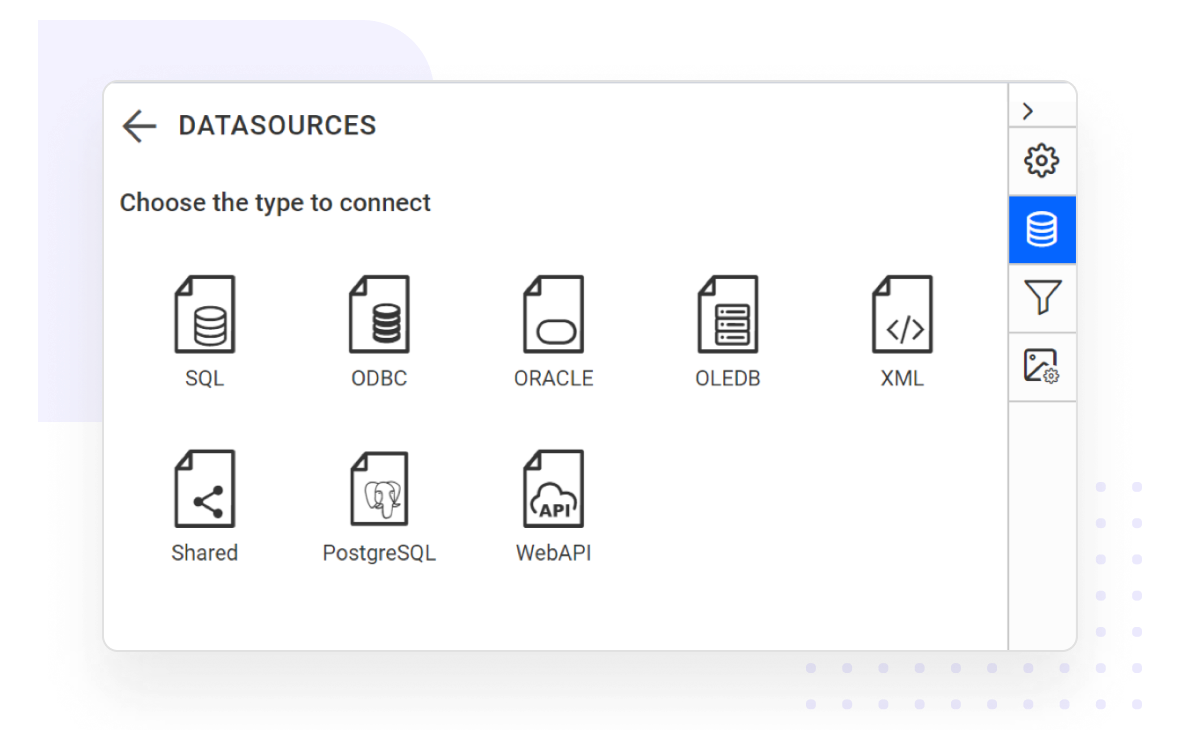
Task: Click the DATASOURCES heading text
Action: [x=277, y=126]
